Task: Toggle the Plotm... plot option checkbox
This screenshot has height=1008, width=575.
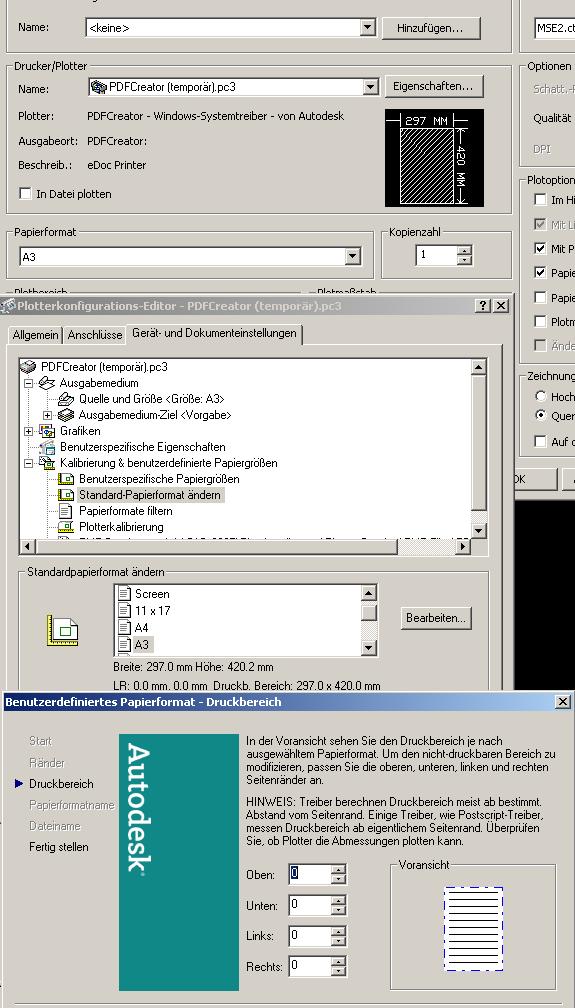Action: [x=540, y=321]
